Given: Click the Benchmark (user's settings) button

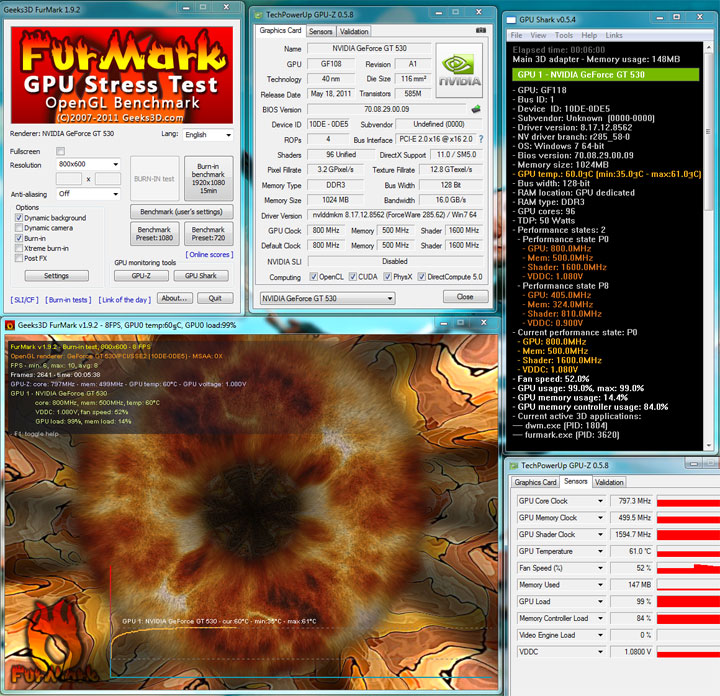Looking at the screenshot, I should [x=181, y=212].
